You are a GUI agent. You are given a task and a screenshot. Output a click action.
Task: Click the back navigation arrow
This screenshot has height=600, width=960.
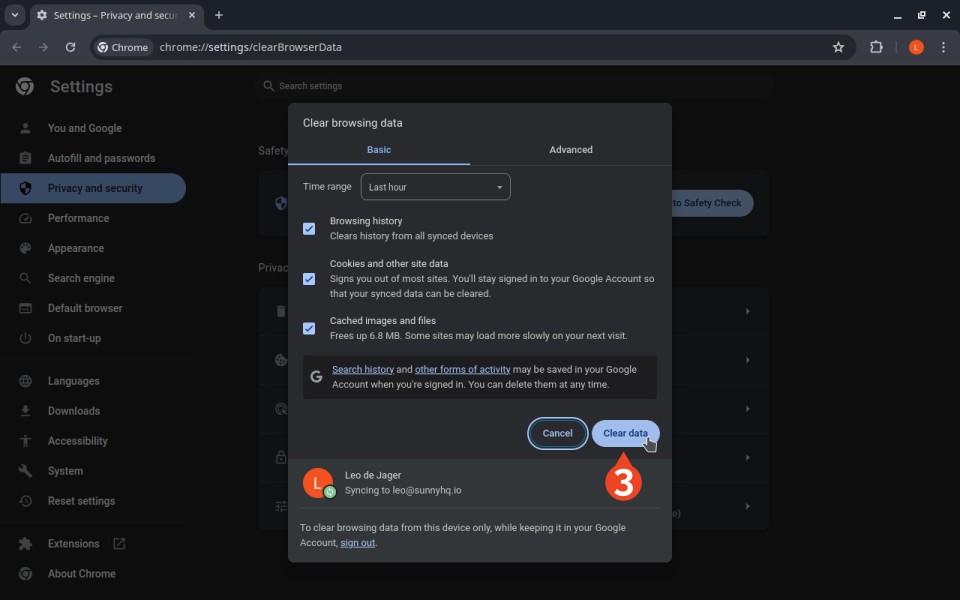[17, 47]
